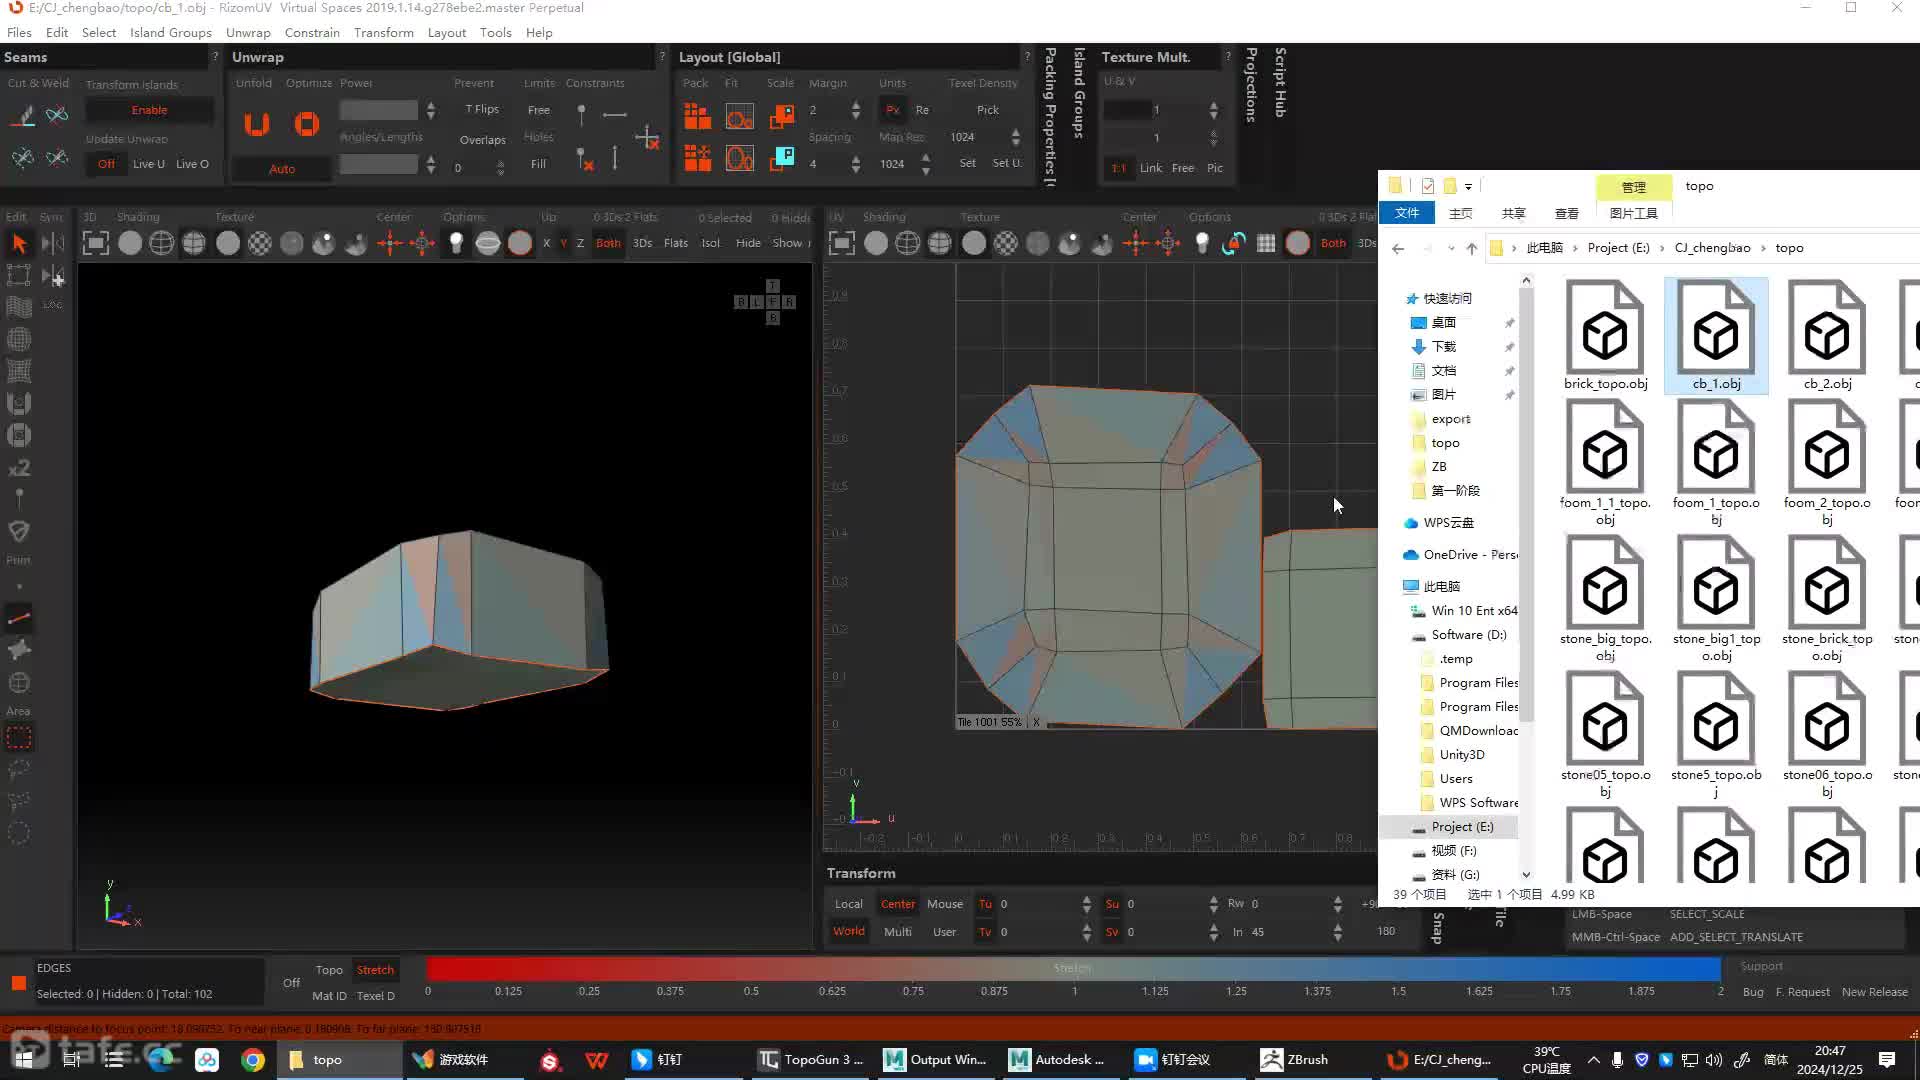Click Hide in the 3D view toolbar
Image resolution: width=1920 pixels, height=1080 pixels.
coord(748,243)
